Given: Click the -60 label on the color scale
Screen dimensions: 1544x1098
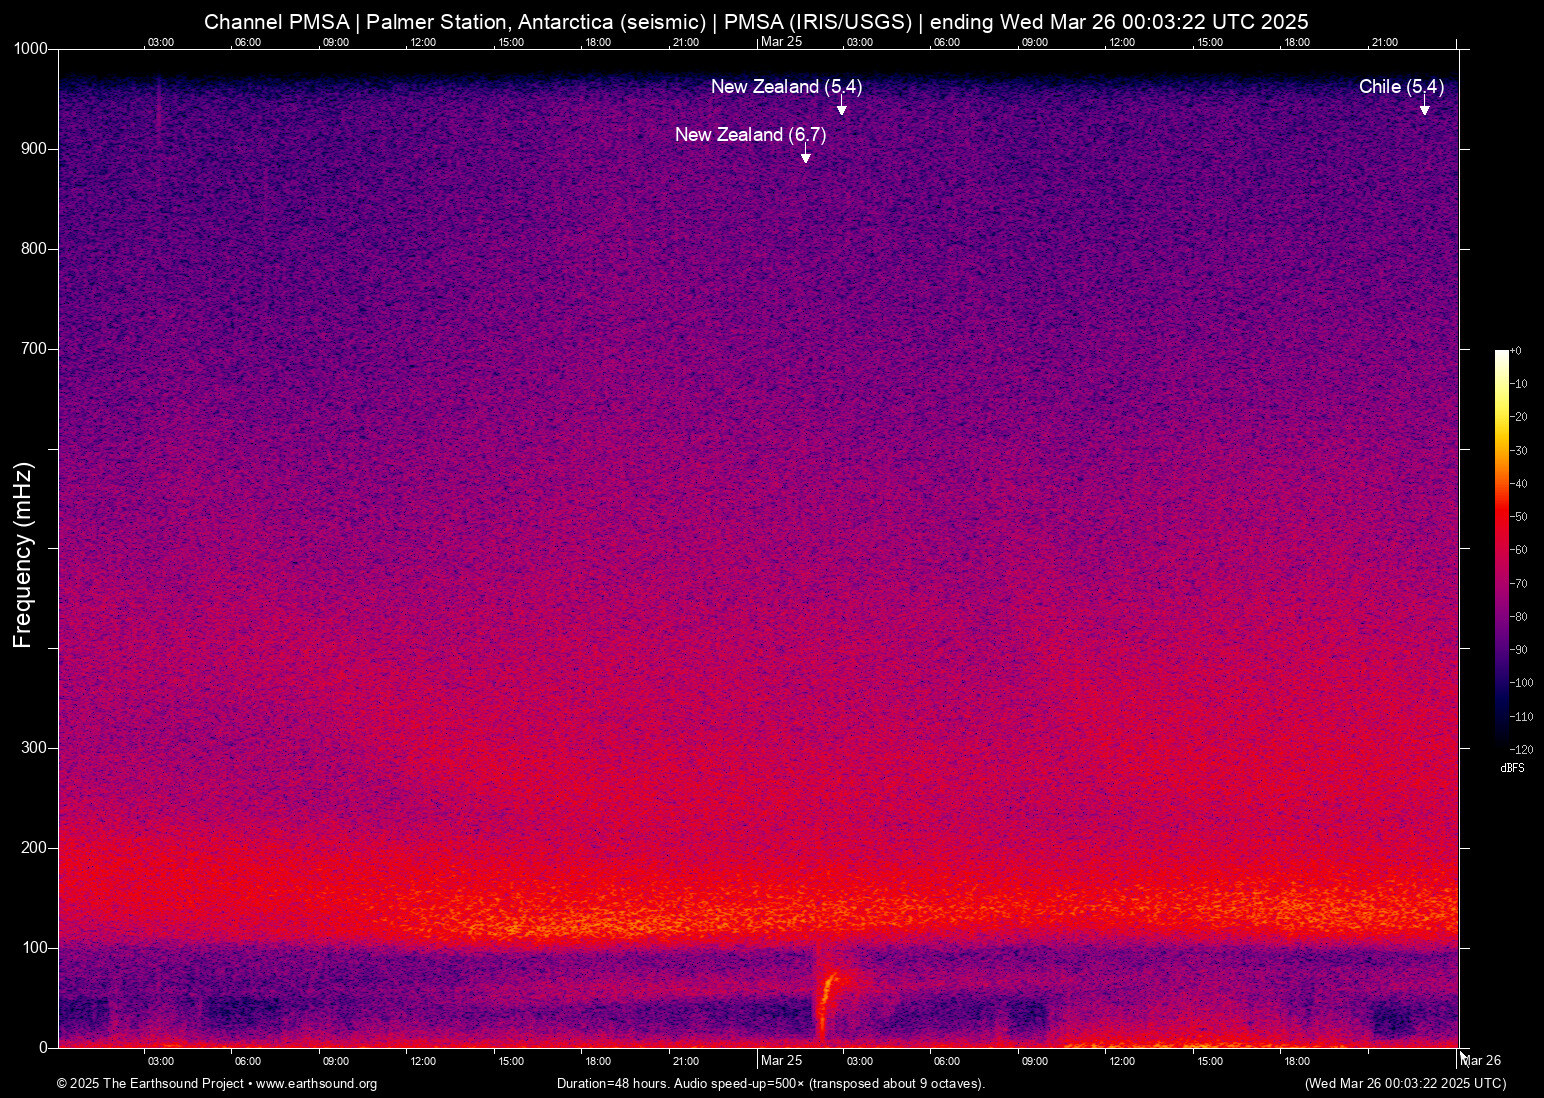Looking at the screenshot, I should (1519, 550).
